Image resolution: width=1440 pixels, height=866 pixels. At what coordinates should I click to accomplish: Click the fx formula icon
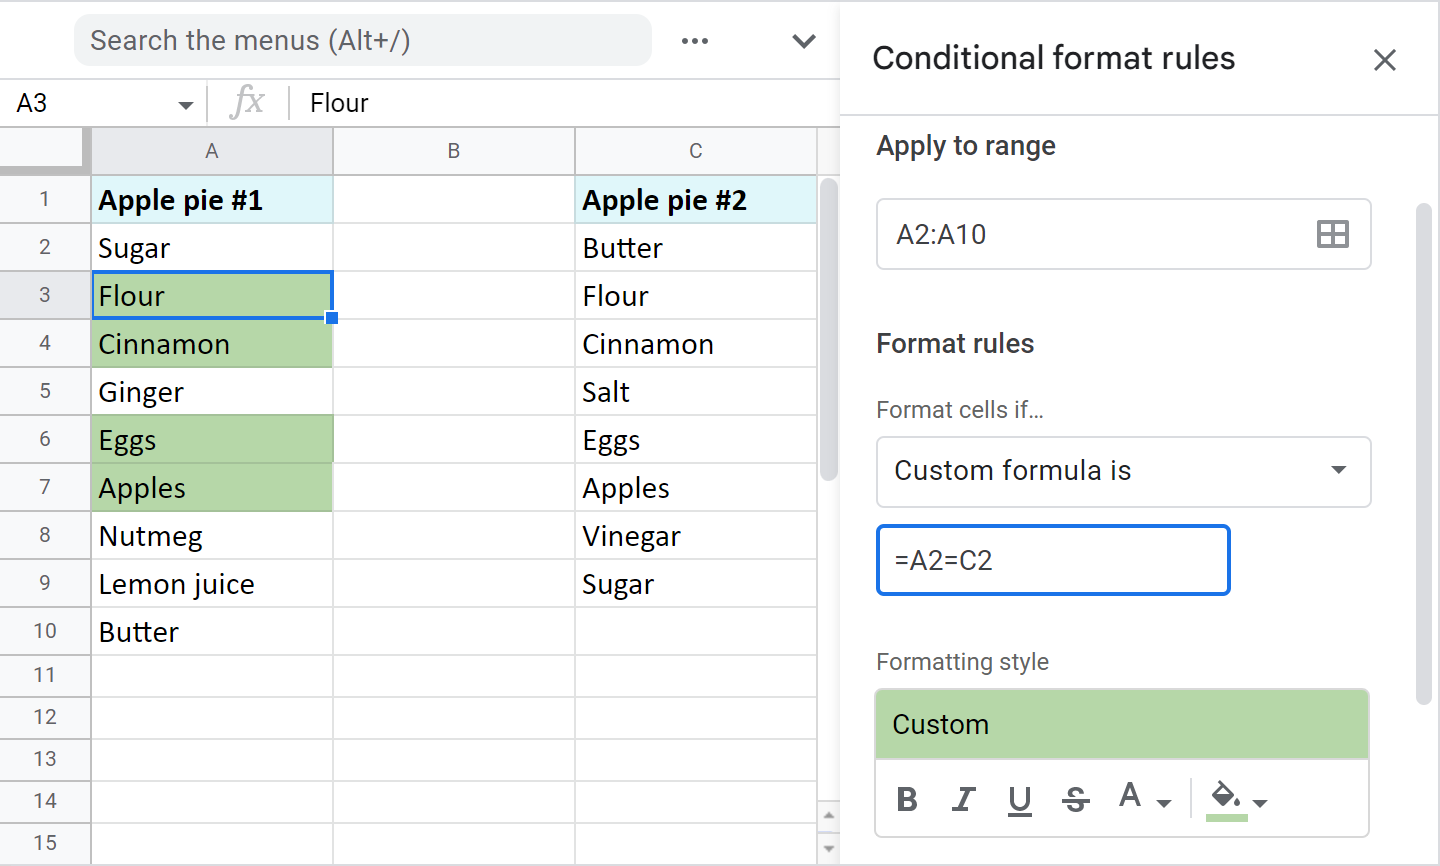pyautogui.click(x=247, y=102)
